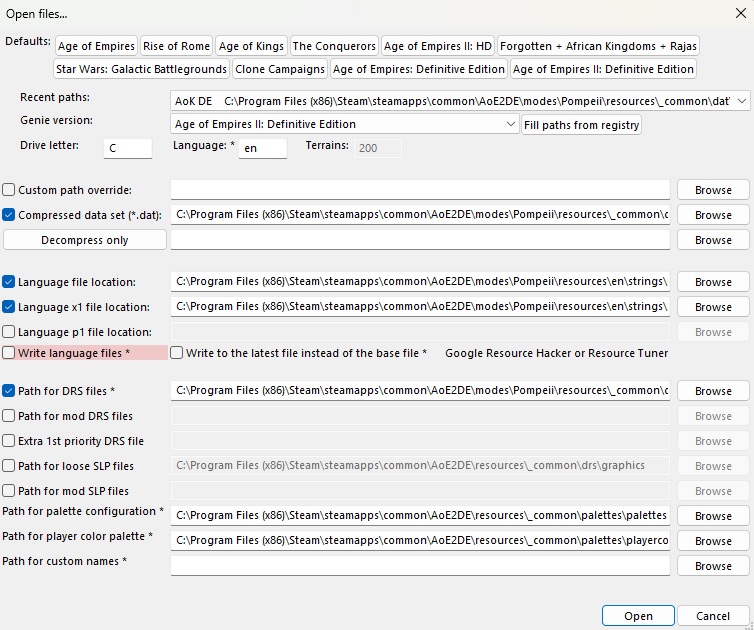Image resolution: width=754 pixels, height=630 pixels.
Task: Browse for Custom path override
Action: 713,190
